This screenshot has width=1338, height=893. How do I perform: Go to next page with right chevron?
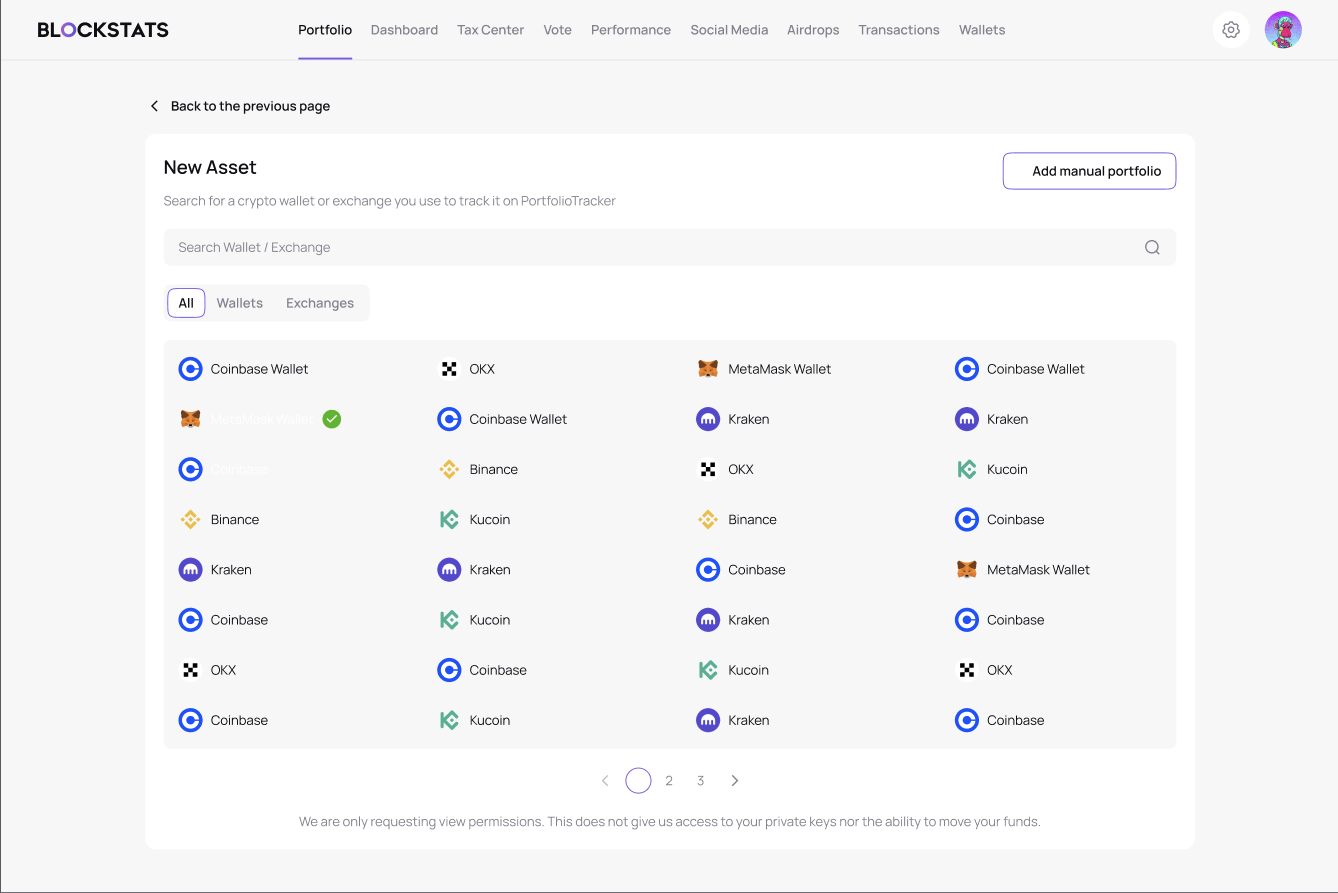(735, 781)
